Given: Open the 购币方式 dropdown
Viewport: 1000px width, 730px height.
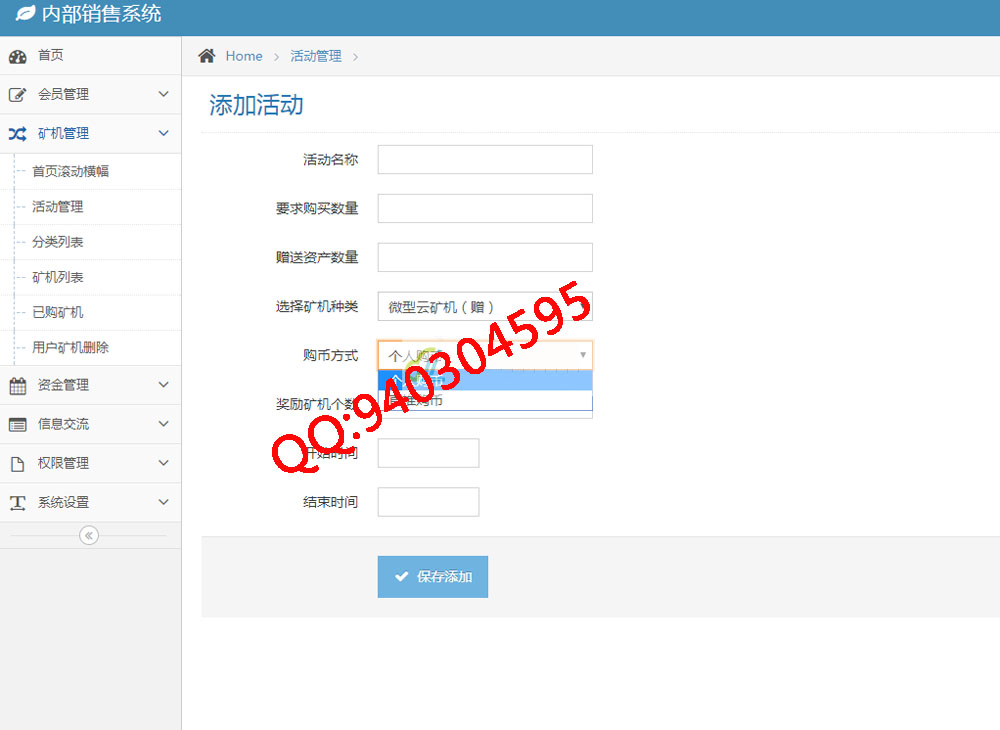Looking at the screenshot, I should 485,355.
